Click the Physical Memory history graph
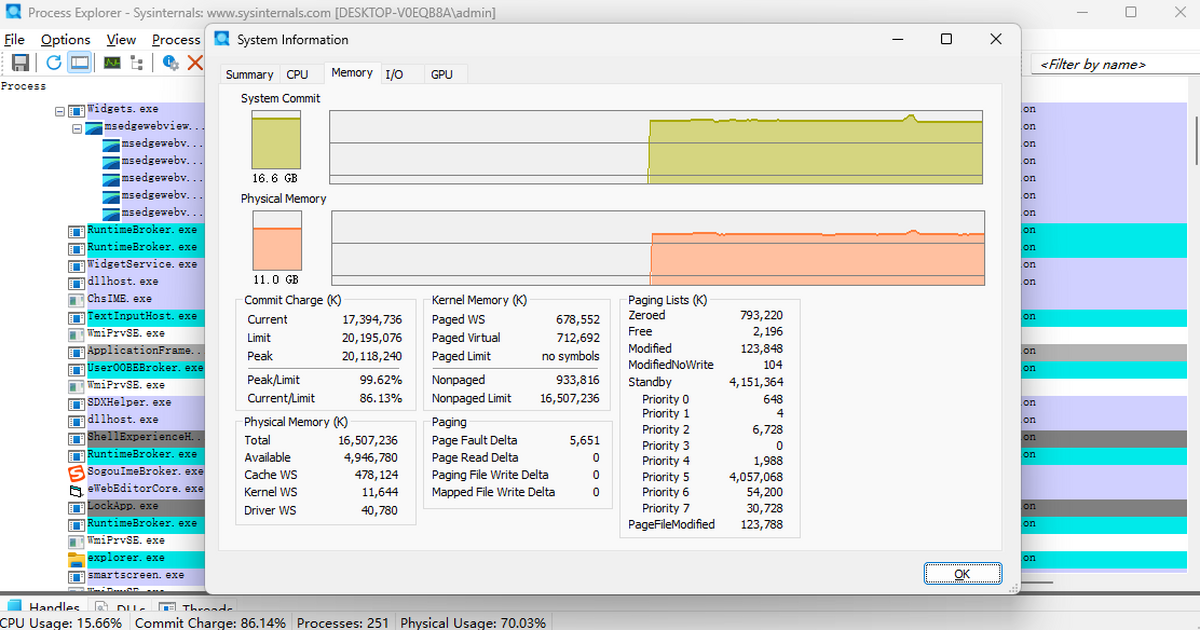The image size is (1200, 630). pos(657,247)
